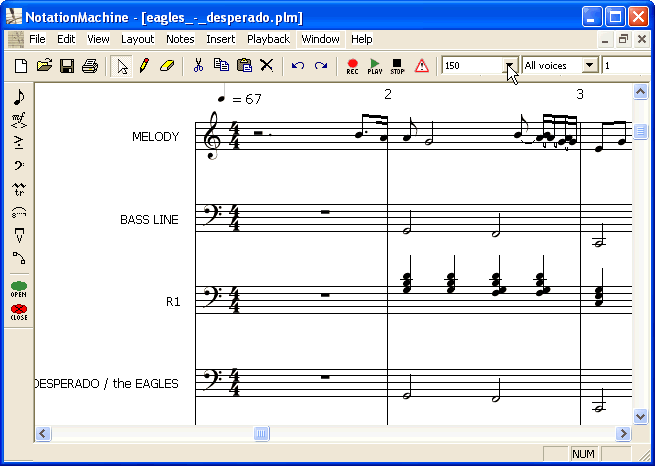Click the vertical scrollbar down arrow
The width and height of the screenshot is (655, 466).
(x=640, y=415)
